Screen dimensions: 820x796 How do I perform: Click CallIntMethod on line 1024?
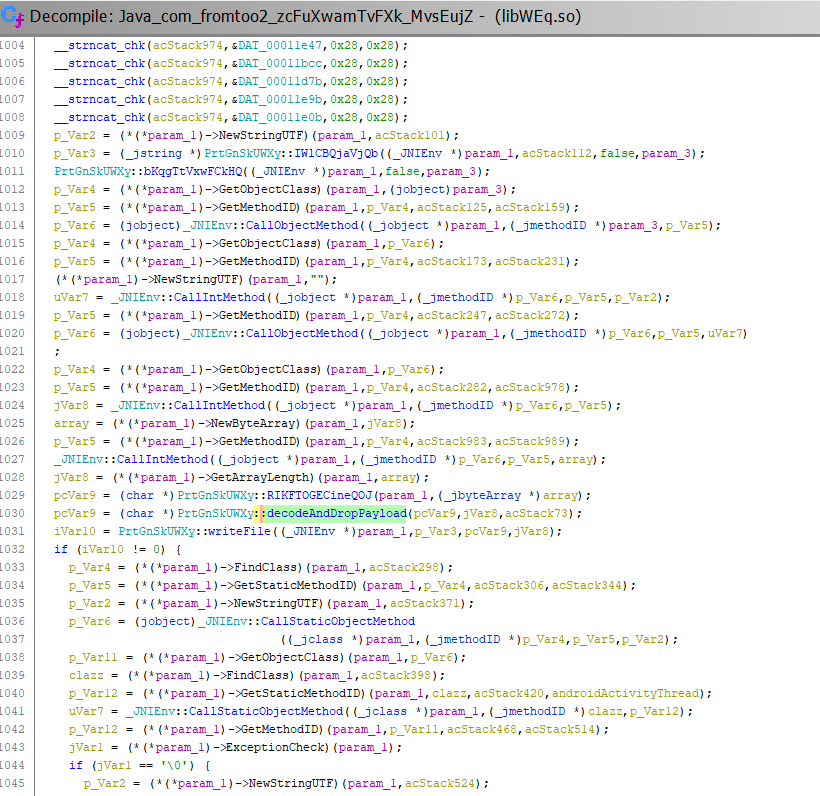point(219,405)
